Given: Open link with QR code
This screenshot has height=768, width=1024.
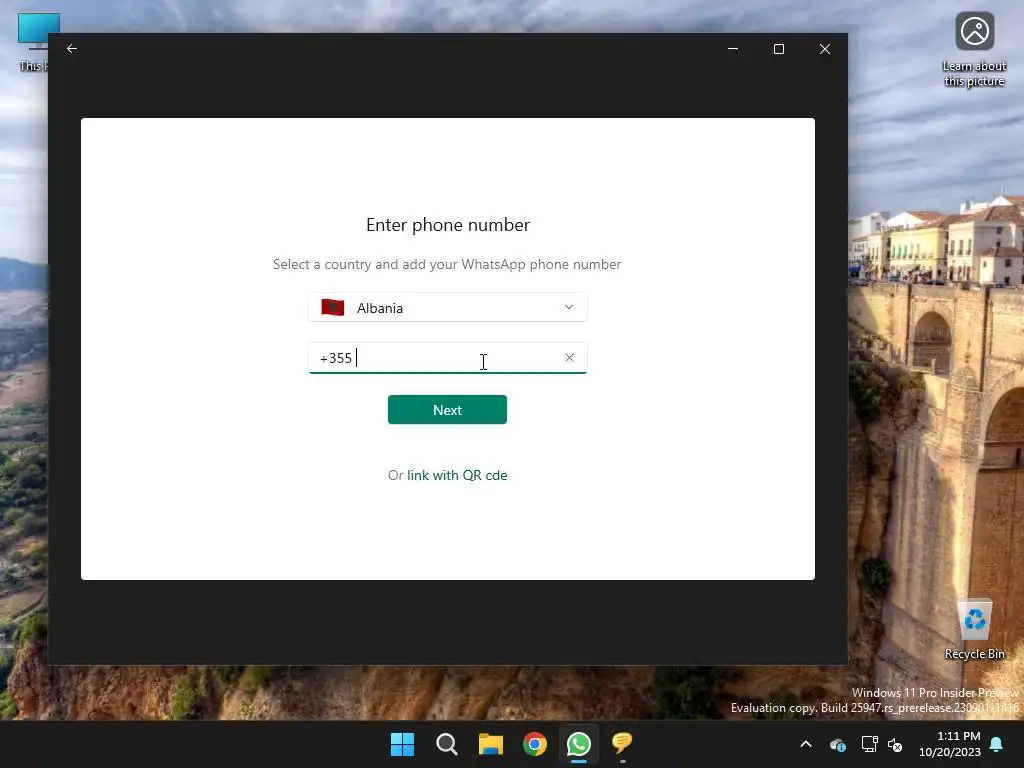Looking at the screenshot, I should click(x=457, y=475).
